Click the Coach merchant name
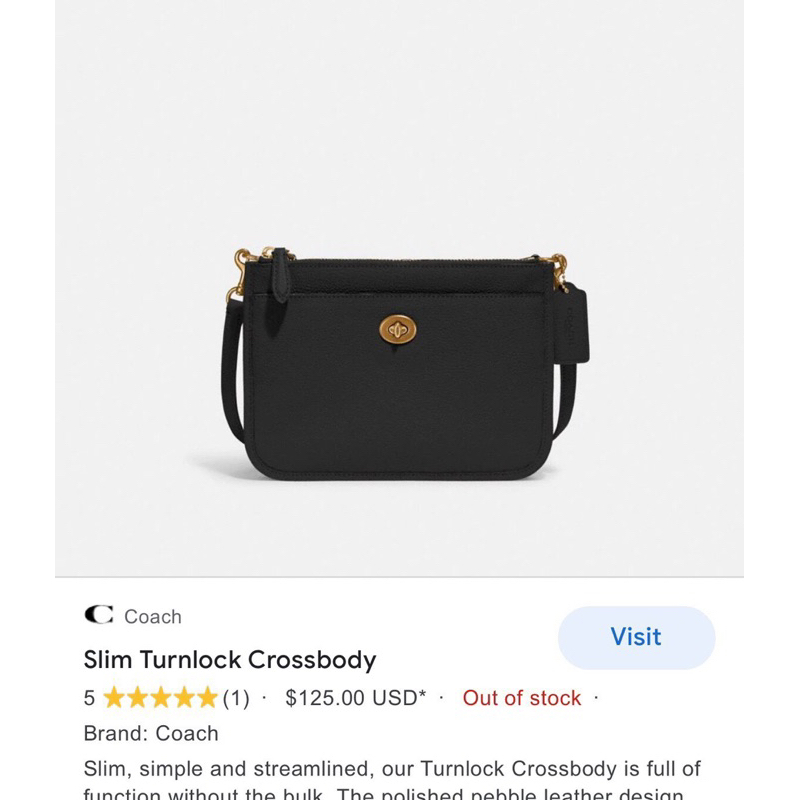 pyautogui.click(x=153, y=616)
